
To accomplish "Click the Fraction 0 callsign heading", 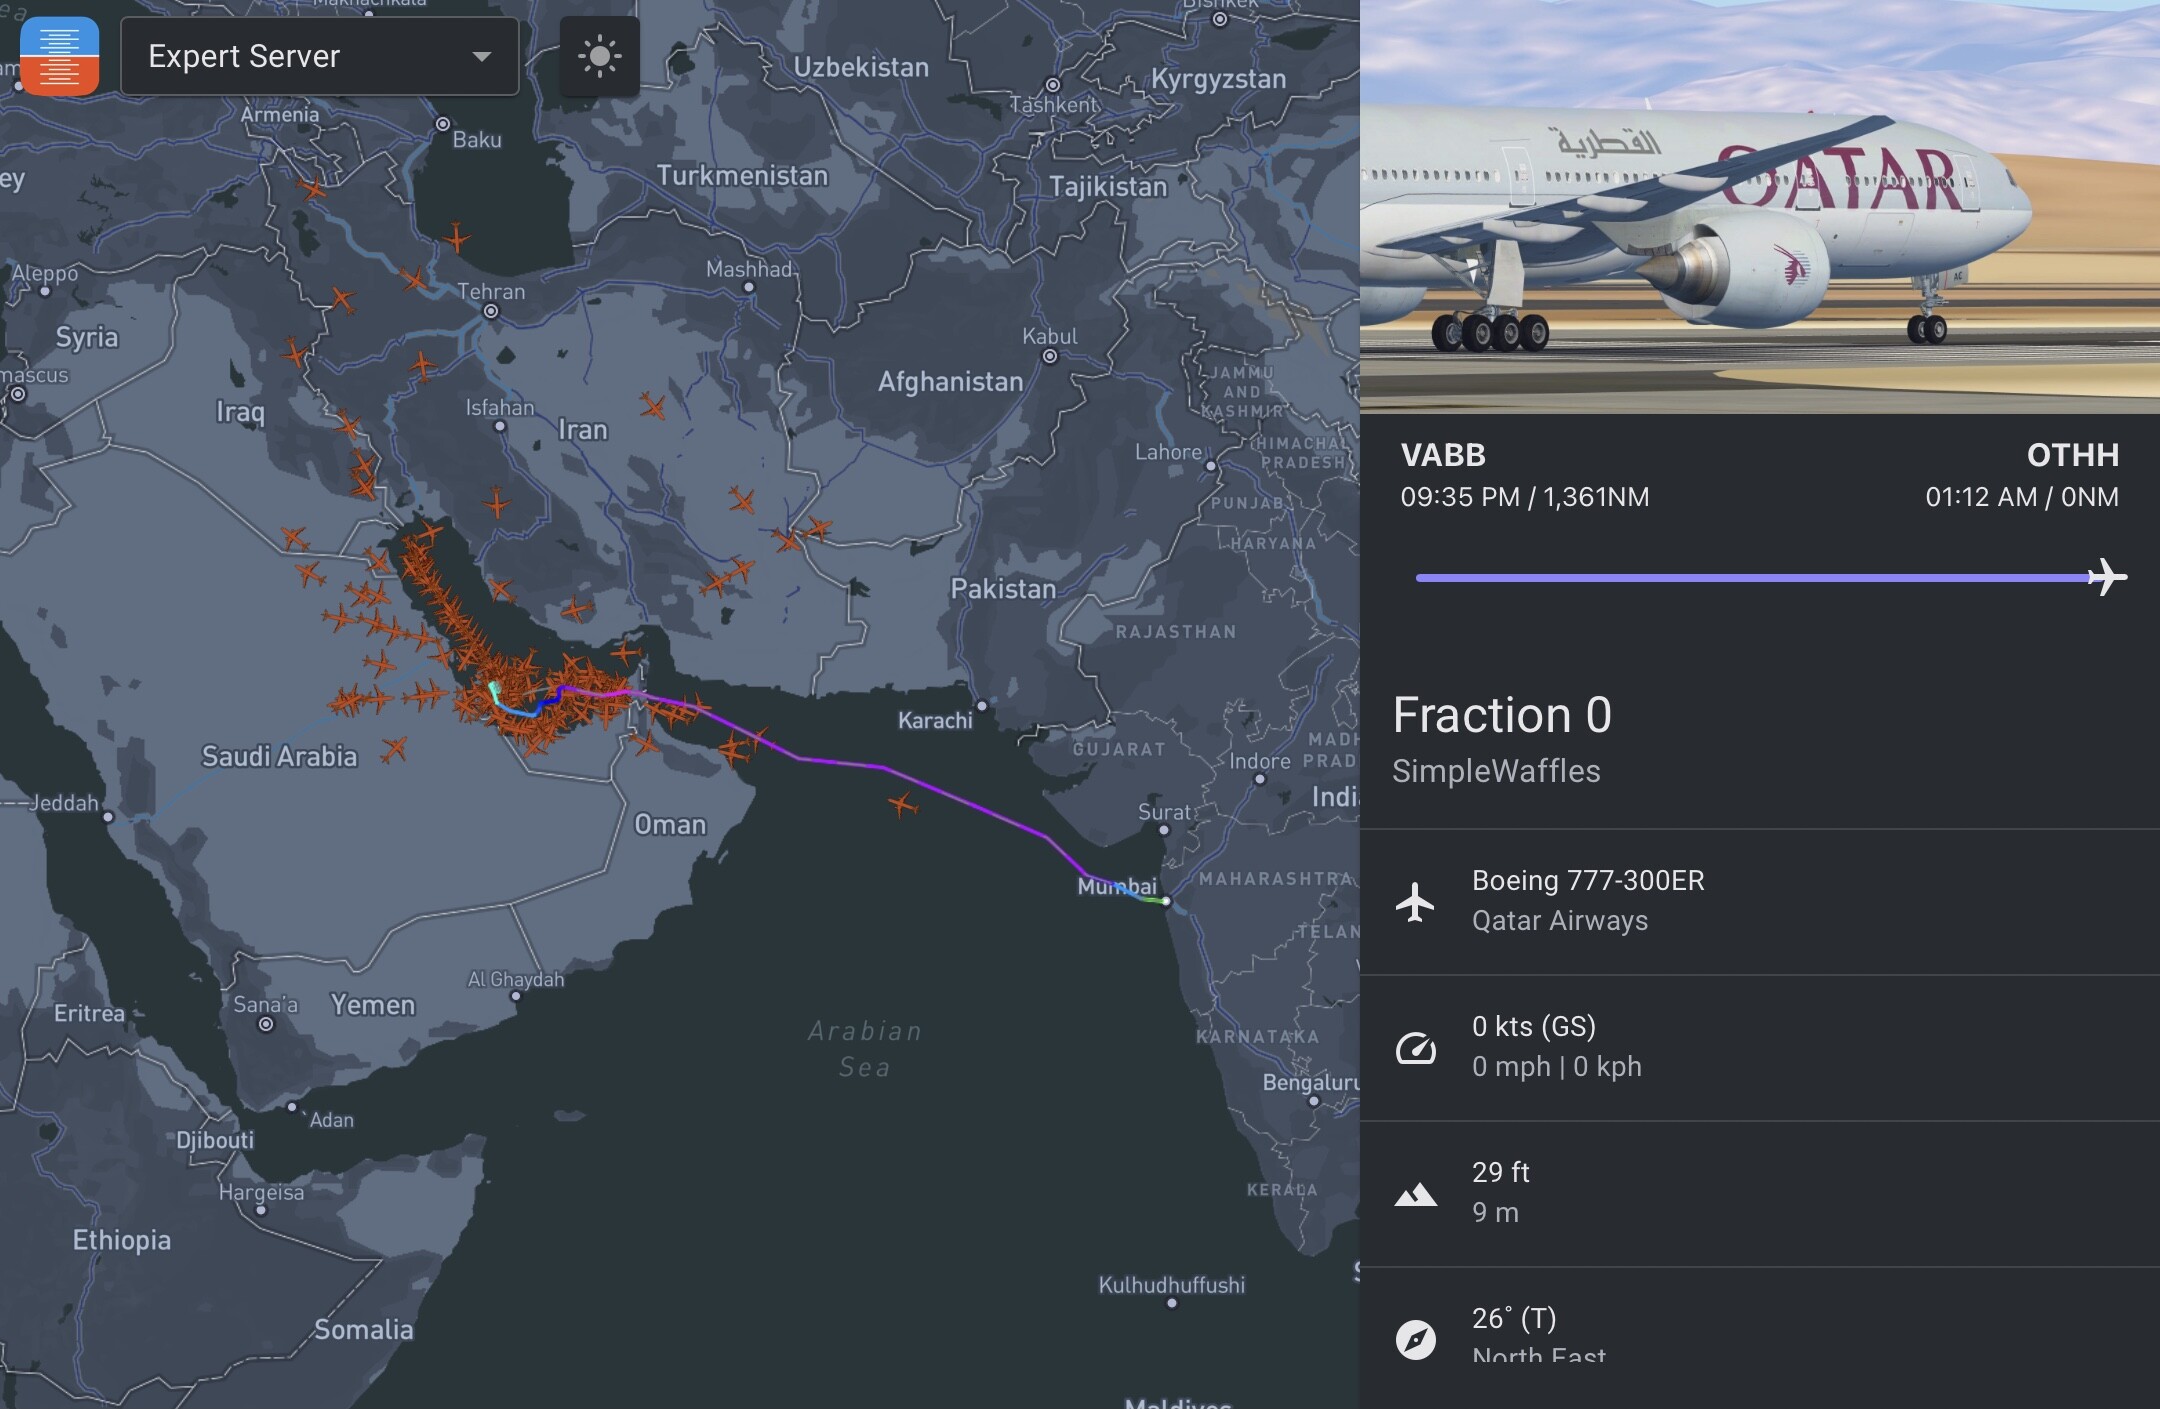I will pos(1501,715).
